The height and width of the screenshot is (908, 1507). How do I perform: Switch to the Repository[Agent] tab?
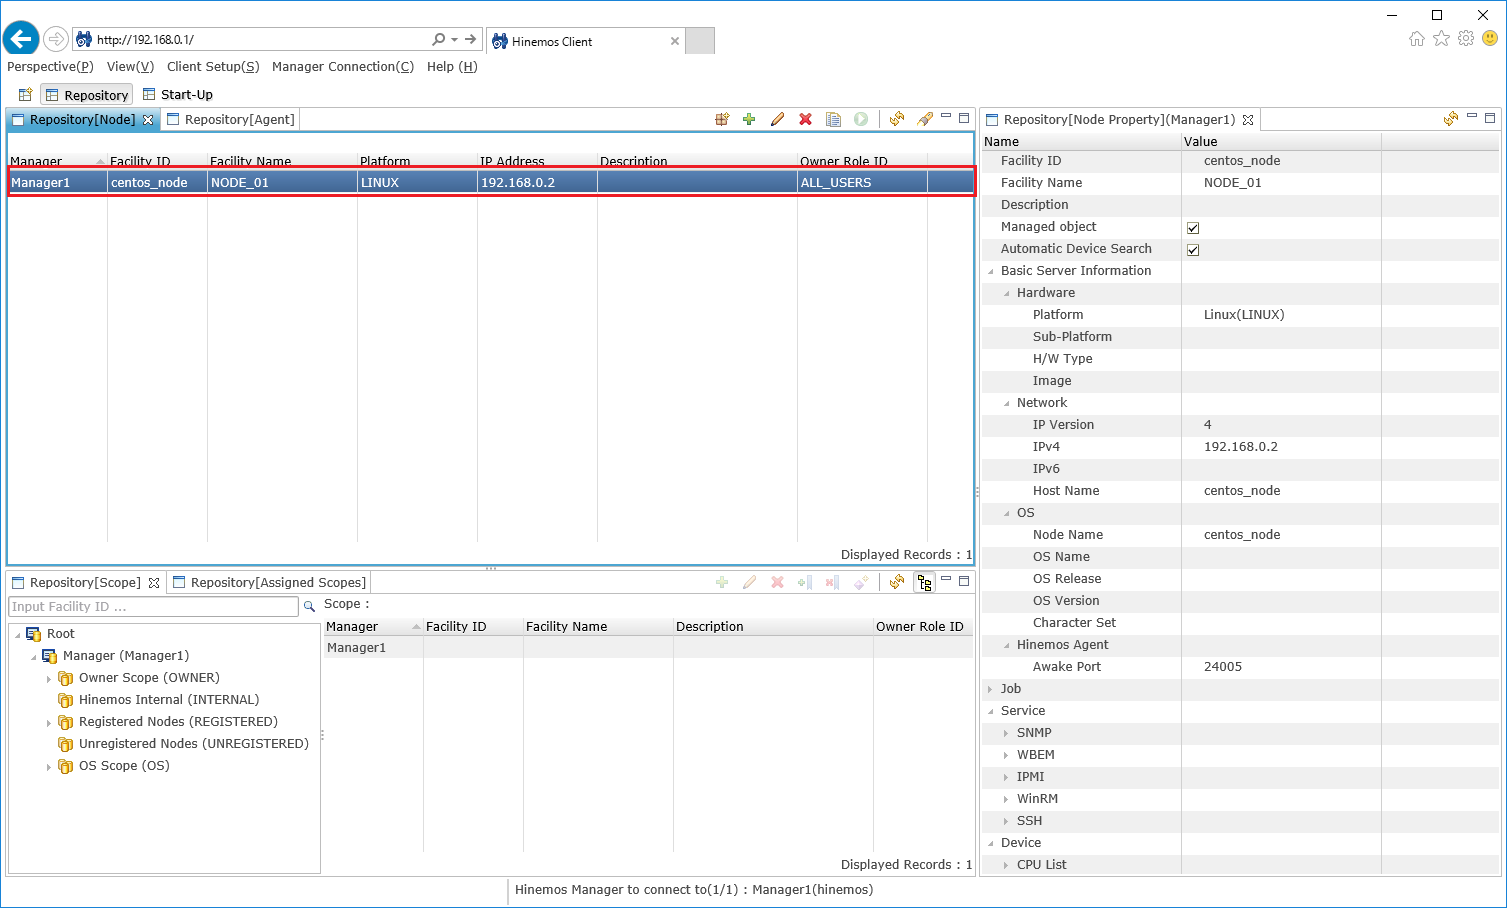(x=231, y=119)
